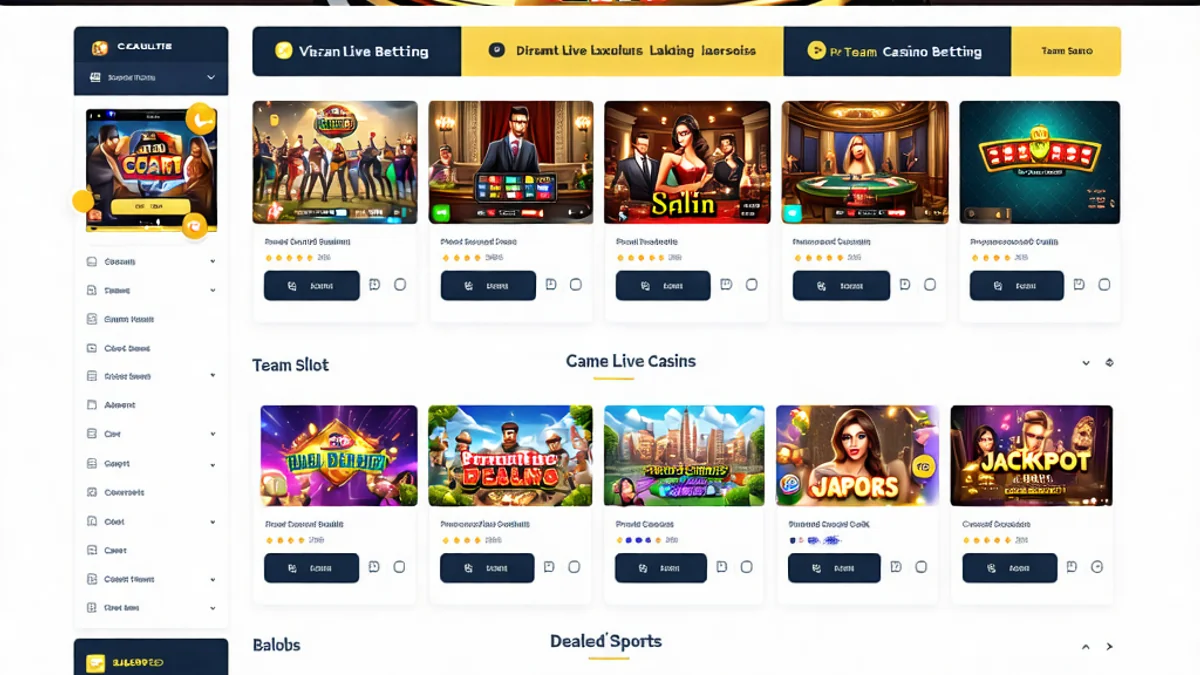Click the logo icon in sidebar header
This screenshot has width=1200, height=675.
(x=99, y=47)
